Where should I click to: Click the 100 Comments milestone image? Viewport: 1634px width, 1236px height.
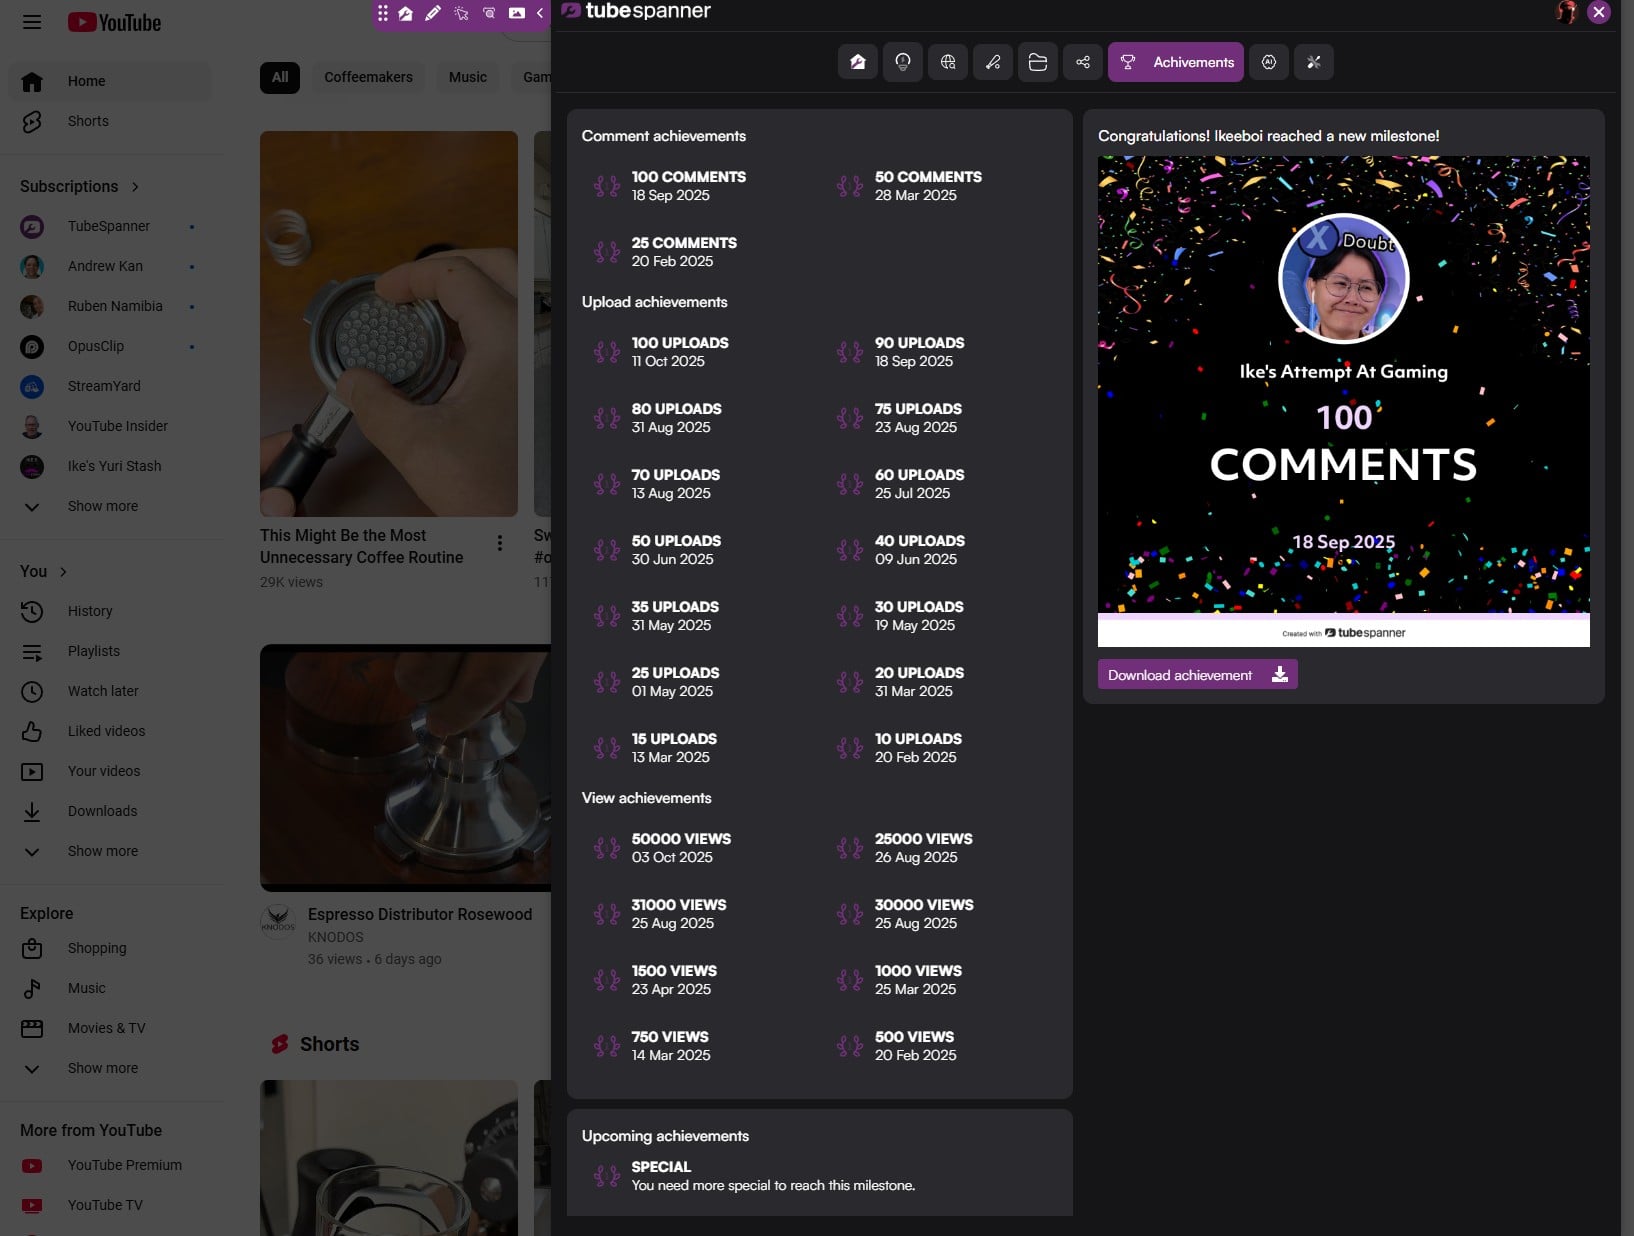click(1344, 401)
